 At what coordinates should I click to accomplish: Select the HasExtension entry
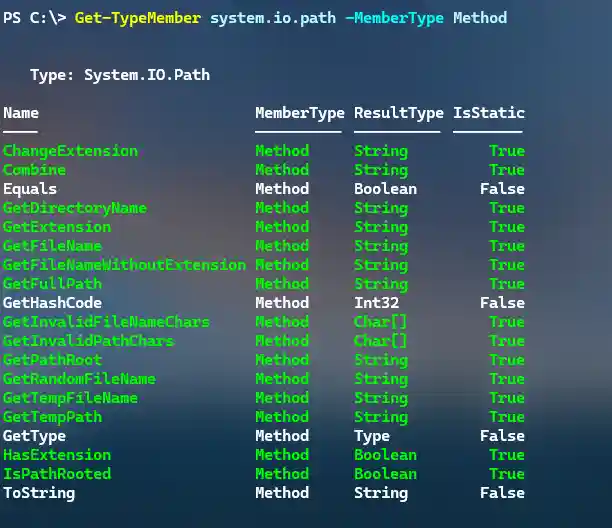tap(57, 455)
